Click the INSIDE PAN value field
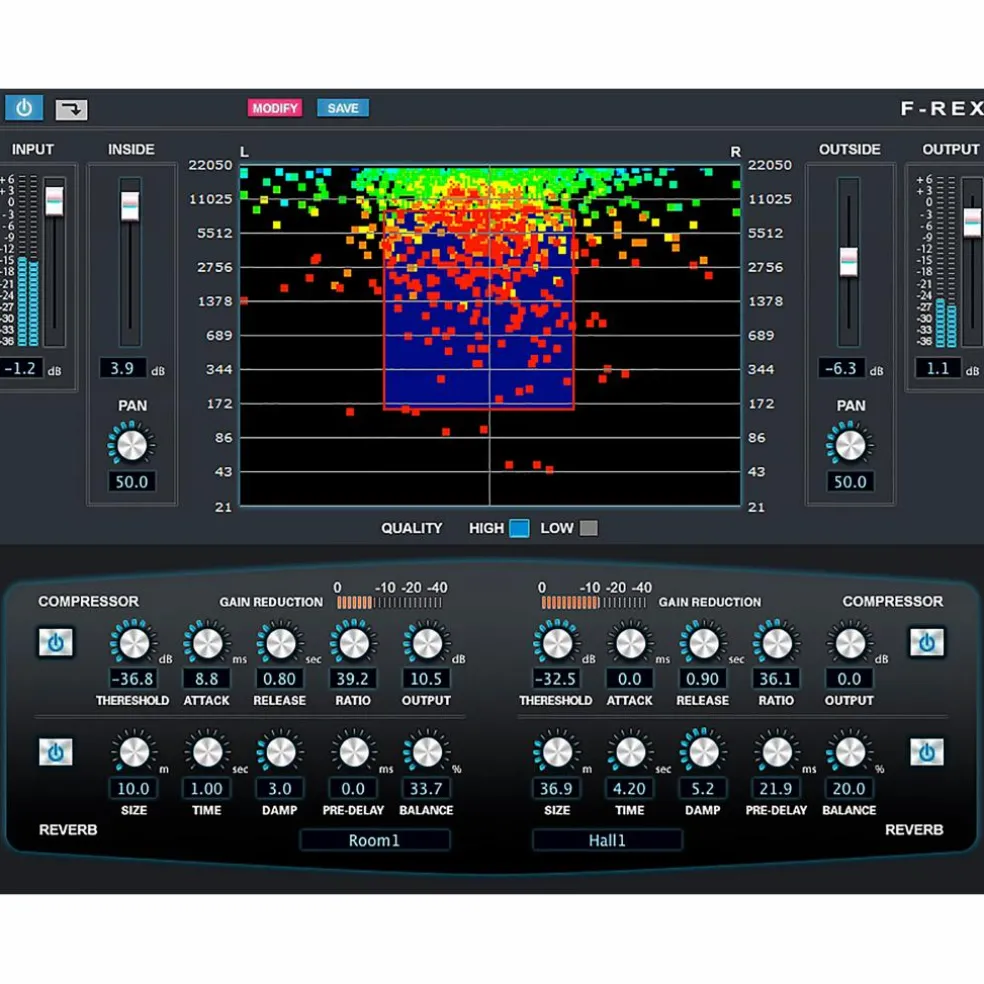This screenshot has width=984, height=984. tap(132, 482)
